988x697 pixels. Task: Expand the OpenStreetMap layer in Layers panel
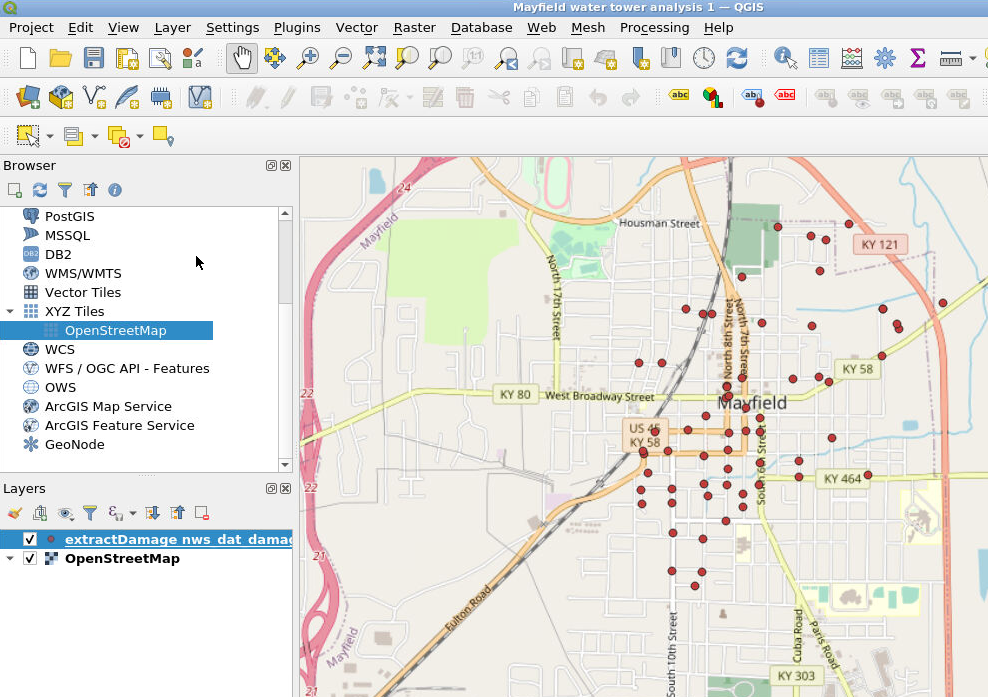pyautogui.click(x=10, y=559)
